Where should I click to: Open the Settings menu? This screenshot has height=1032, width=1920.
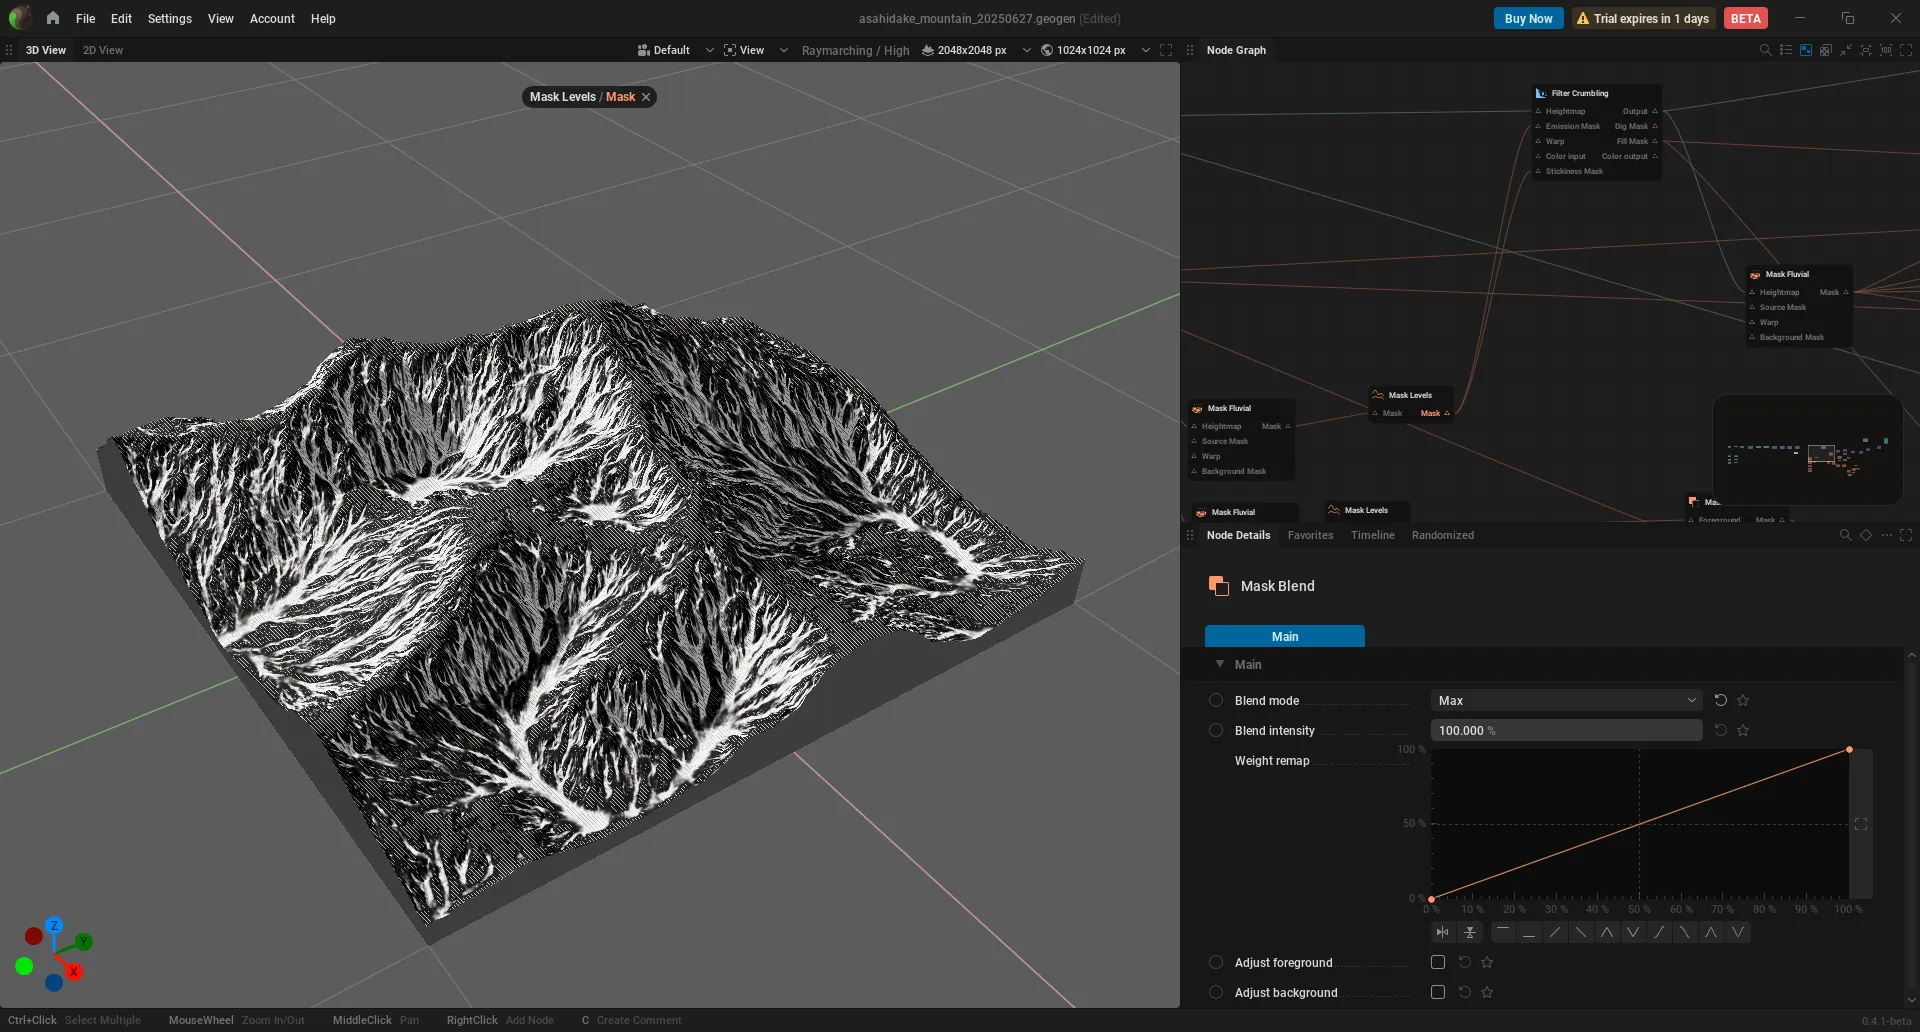pyautogui.click(x=169, y=18)
